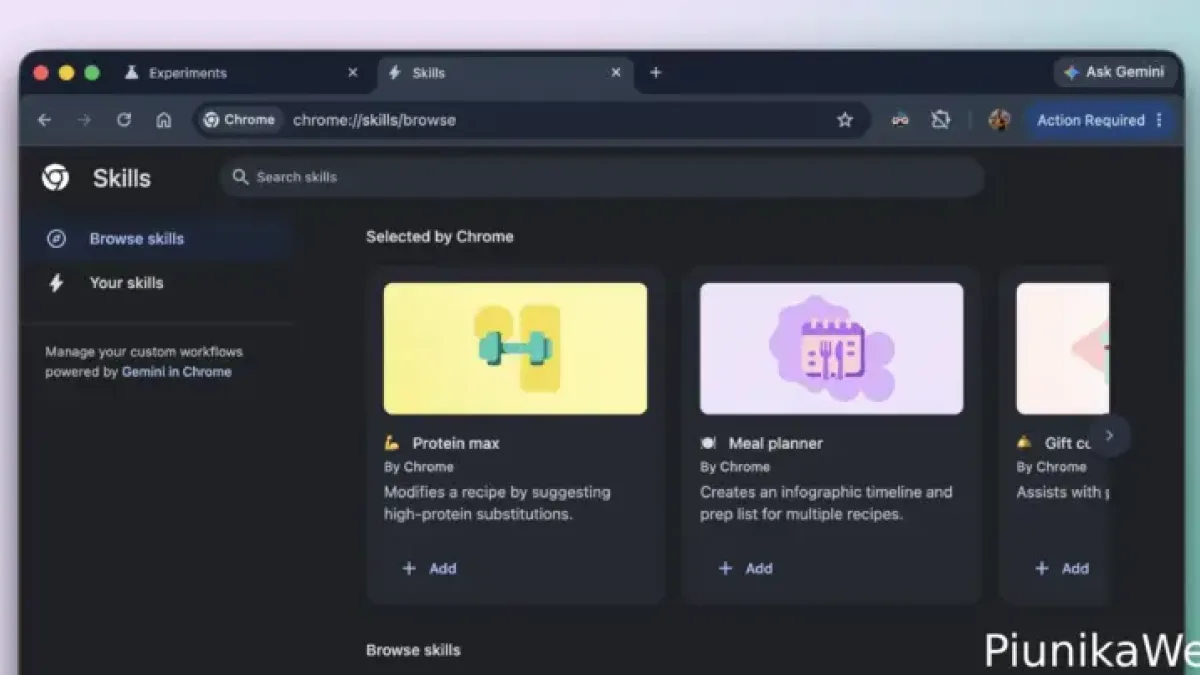Click the green window fullscreen button

92,73
